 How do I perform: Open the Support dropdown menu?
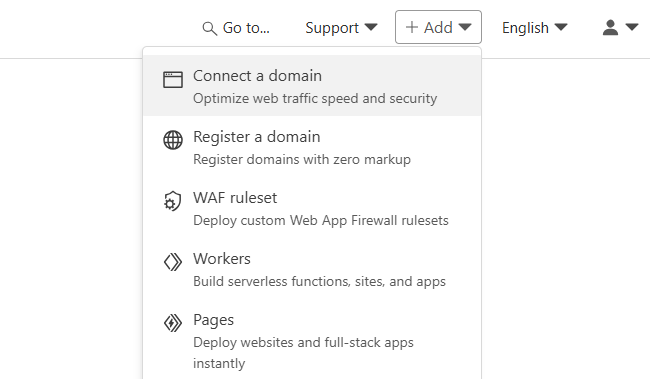pos(341,28)
